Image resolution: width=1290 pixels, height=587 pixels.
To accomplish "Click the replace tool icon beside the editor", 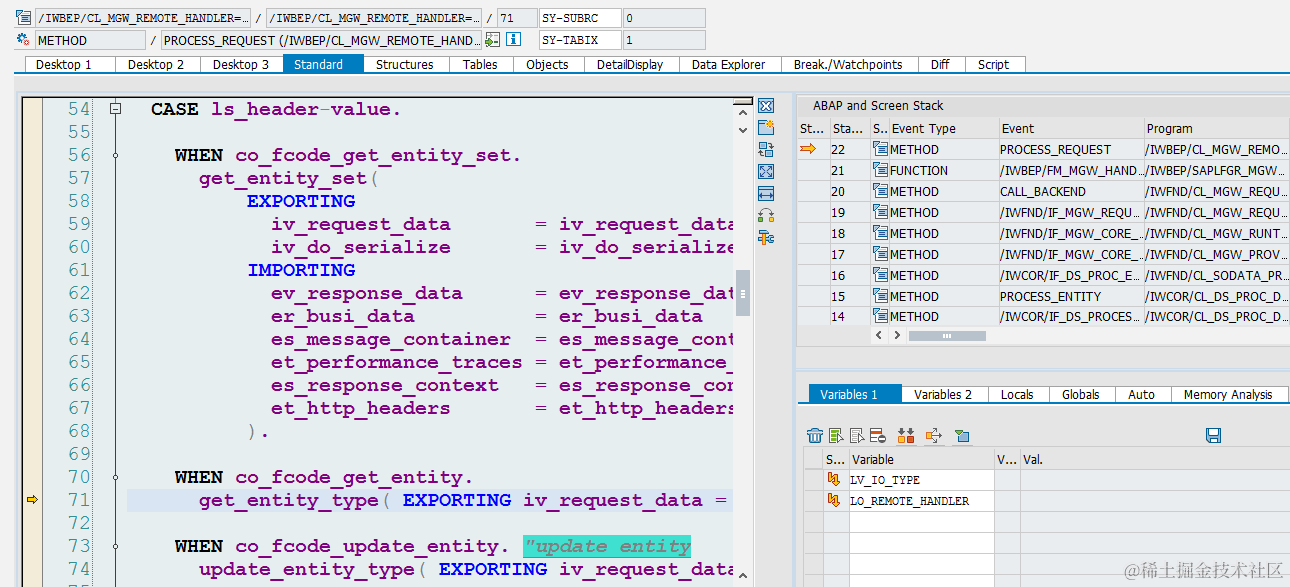I will point(766,150).
